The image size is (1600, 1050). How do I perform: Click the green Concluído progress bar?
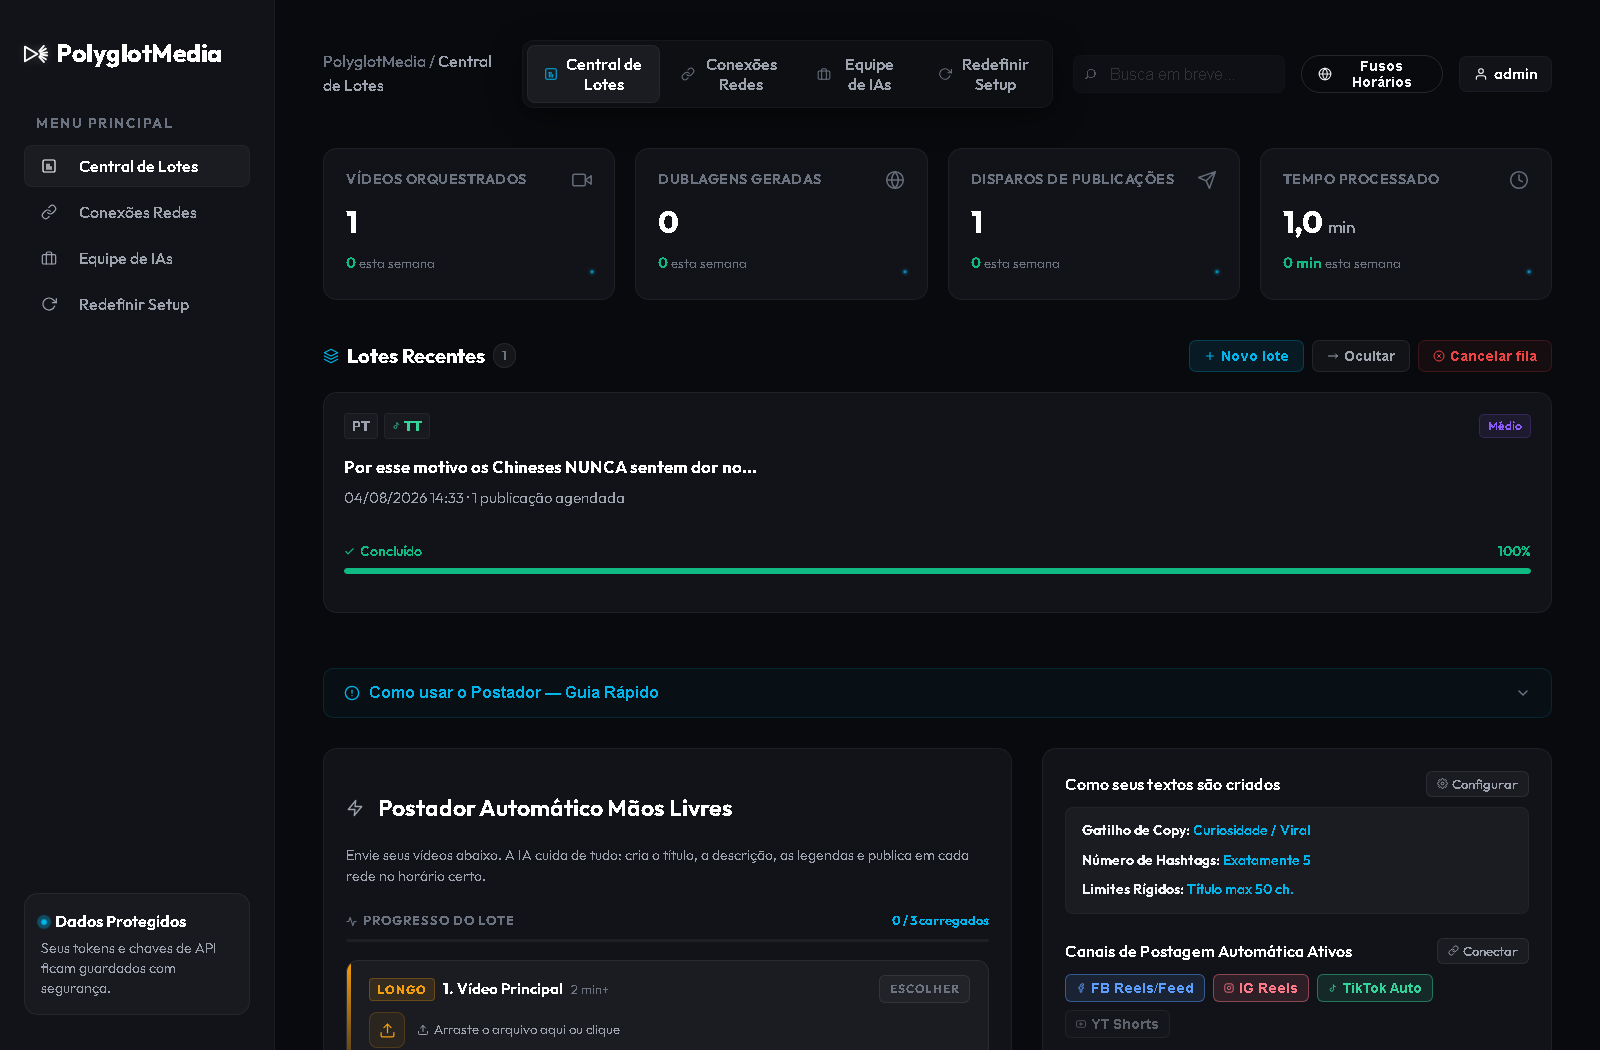tap(937, 571)
